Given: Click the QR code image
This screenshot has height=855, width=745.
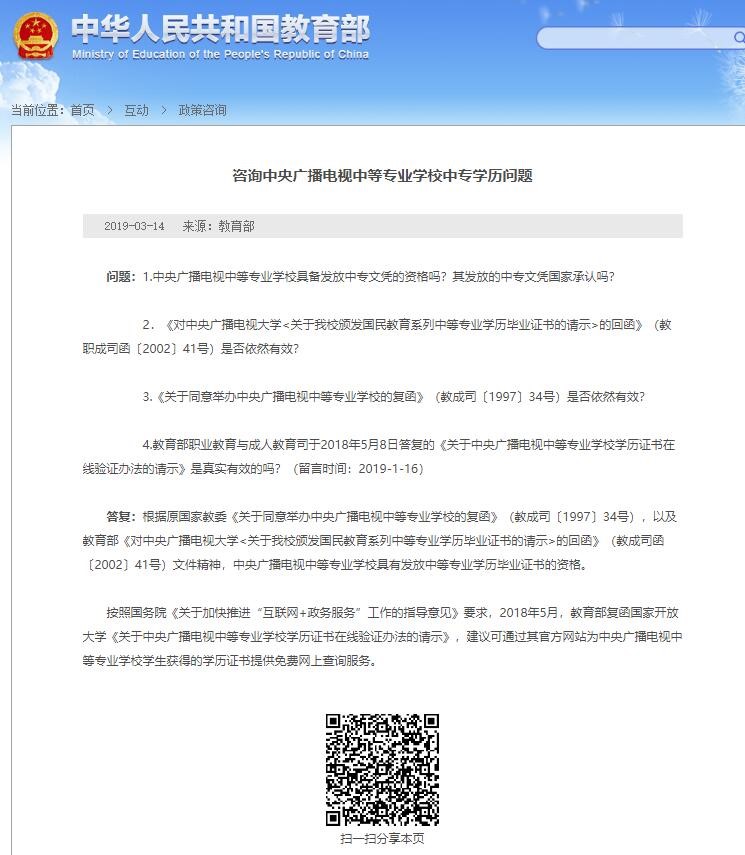Looking at the screenshot, I should (x=382, y=769).
